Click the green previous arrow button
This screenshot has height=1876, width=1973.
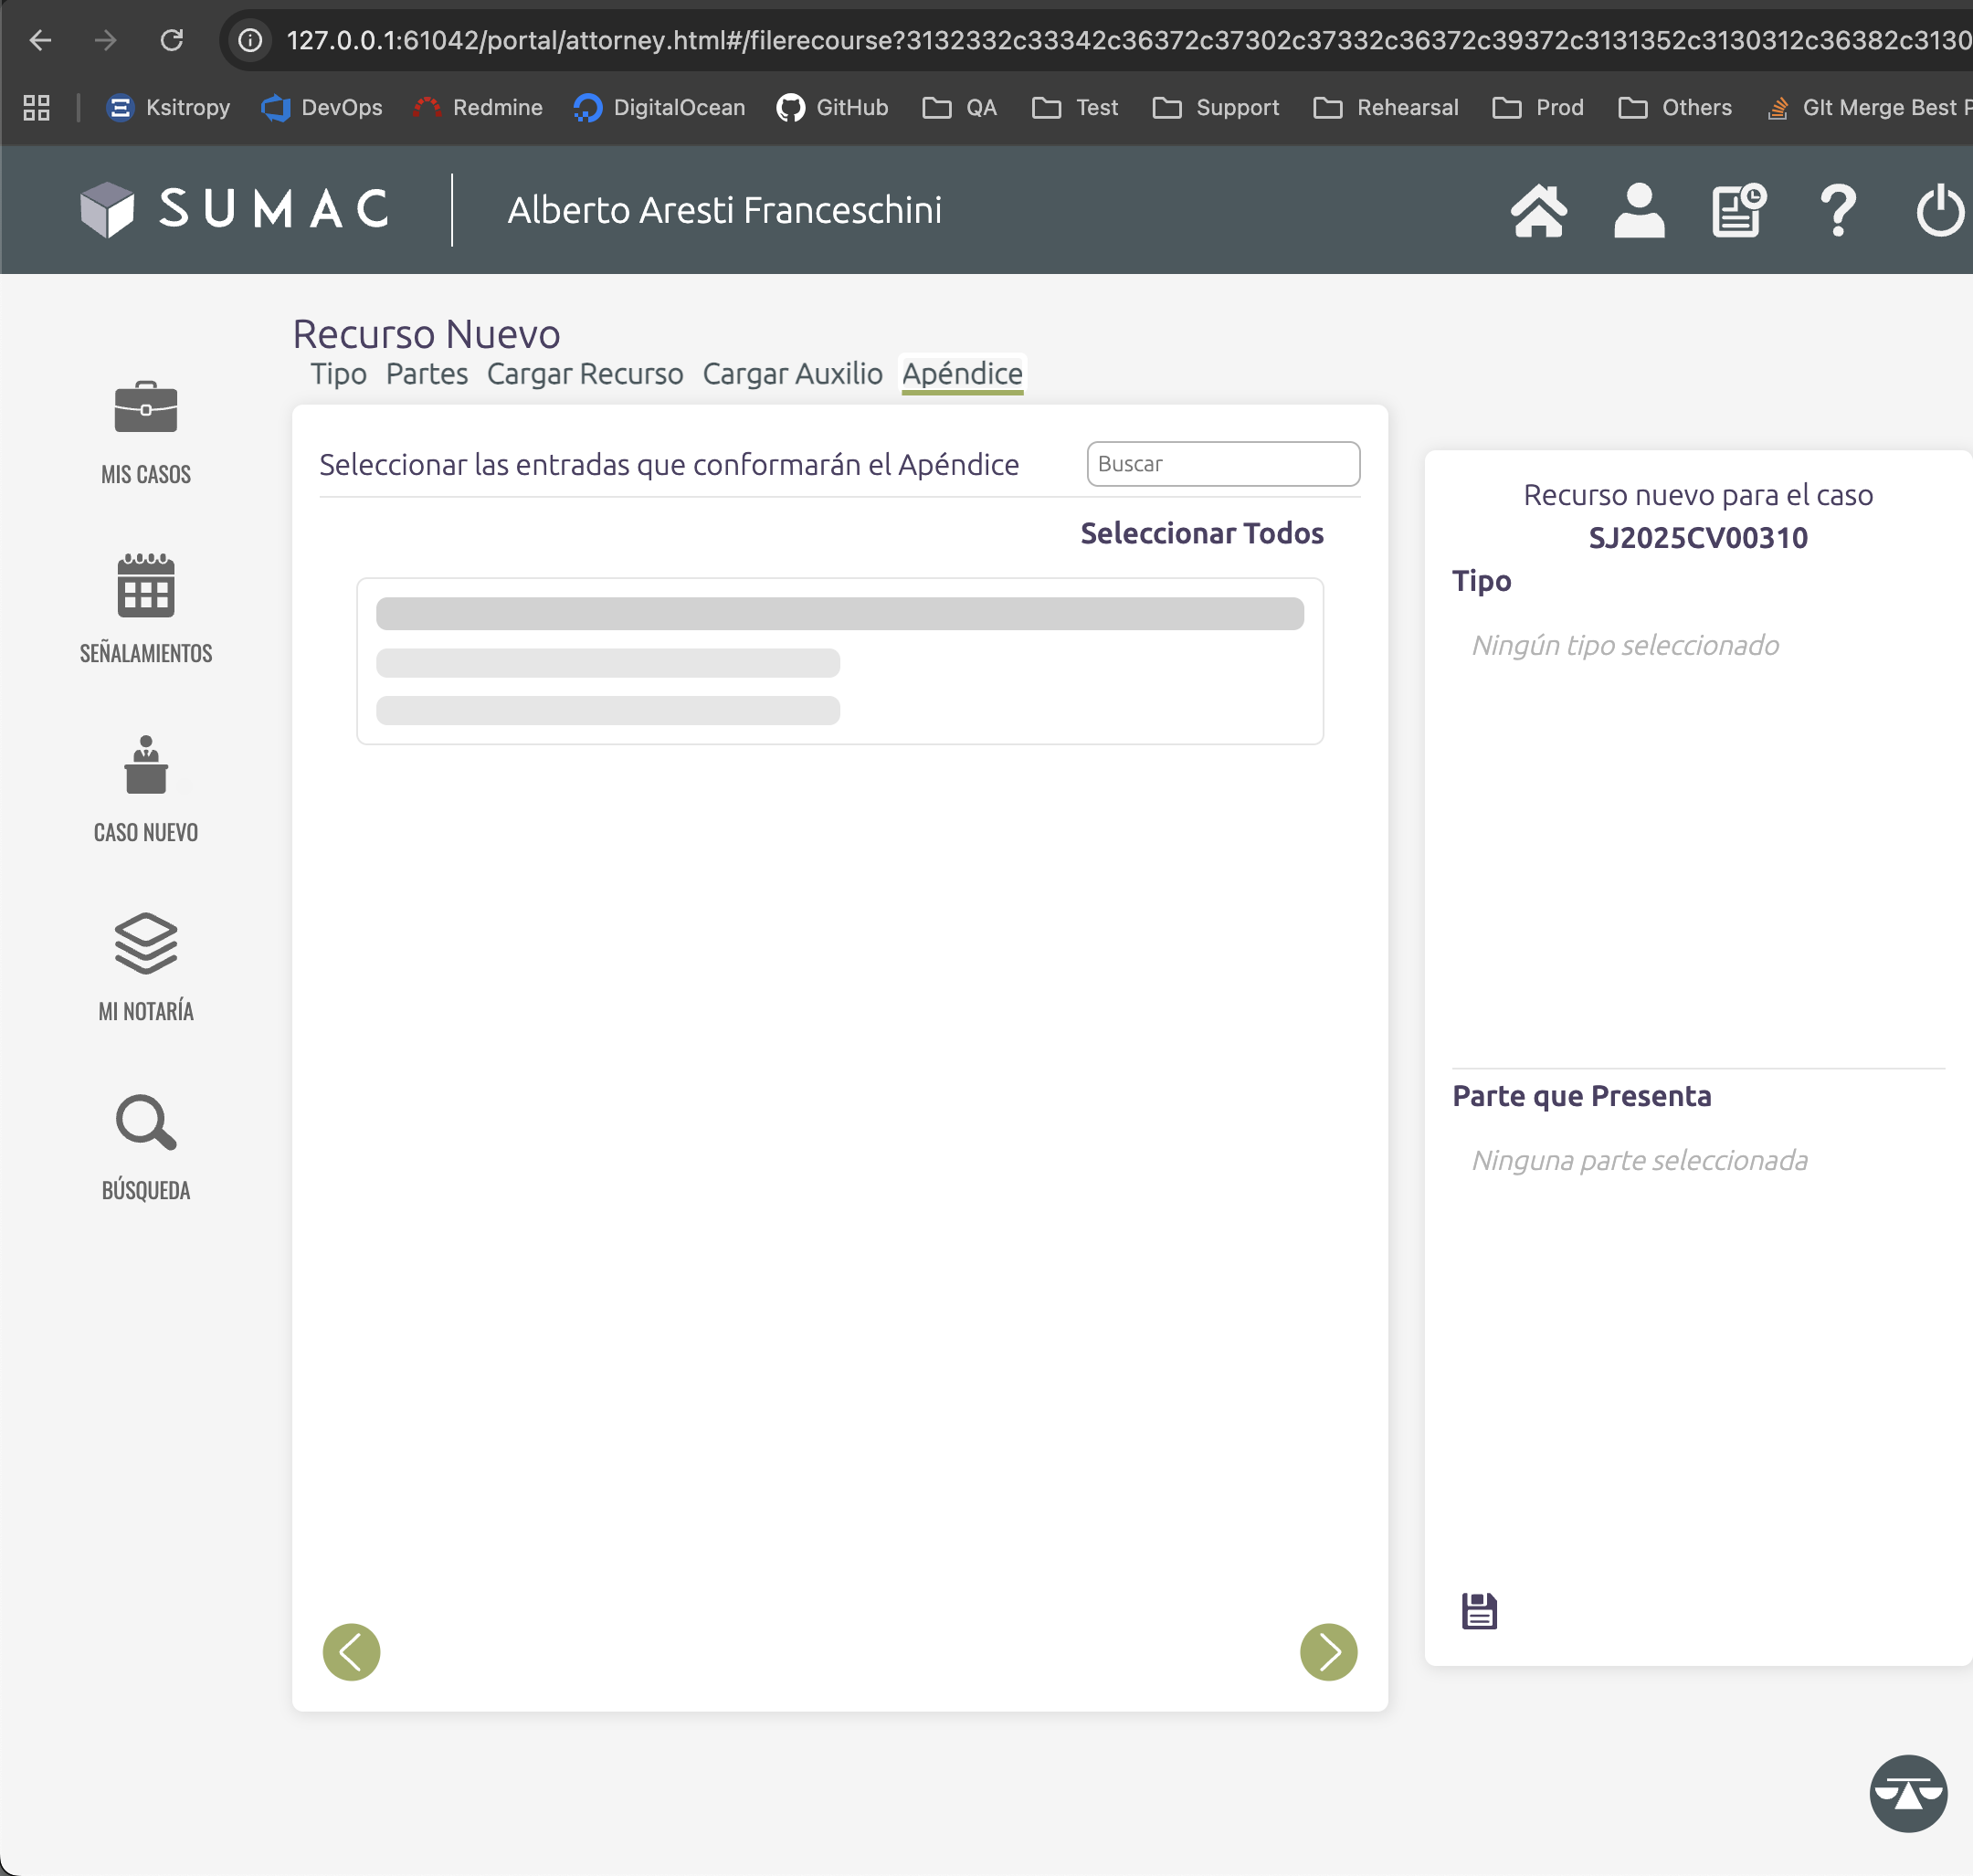click(351, 1651)
